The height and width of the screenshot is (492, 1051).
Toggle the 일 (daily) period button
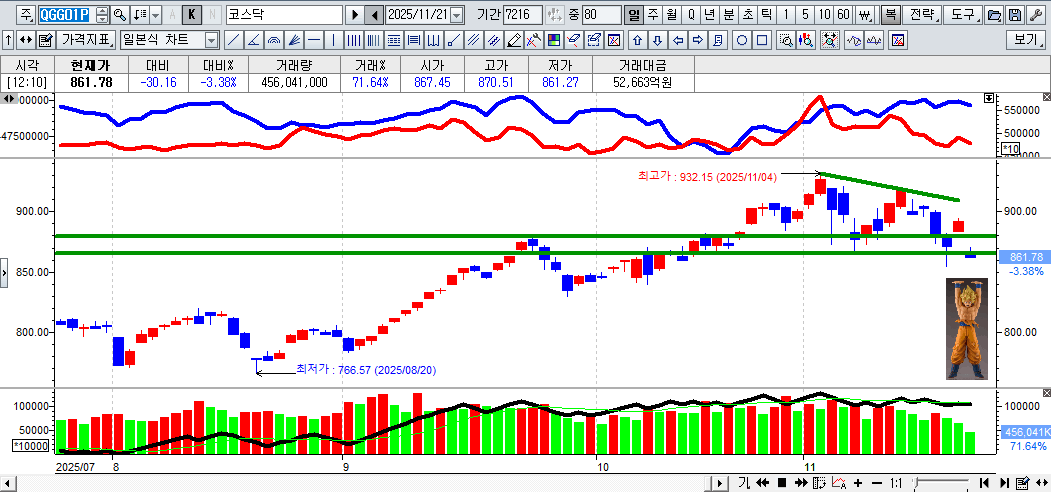[x=634, y=15]
